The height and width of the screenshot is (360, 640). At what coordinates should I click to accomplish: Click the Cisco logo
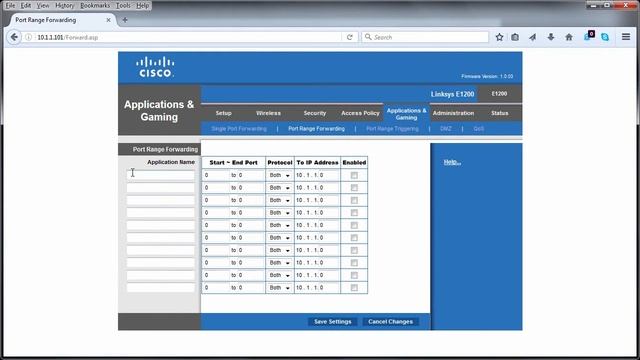(x=155, y=67)
